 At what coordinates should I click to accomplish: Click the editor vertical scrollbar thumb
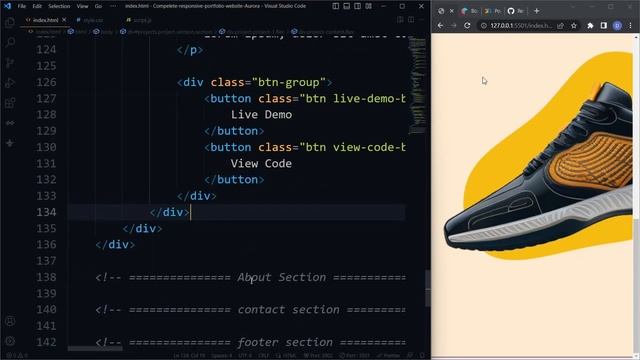click(428, 288)
